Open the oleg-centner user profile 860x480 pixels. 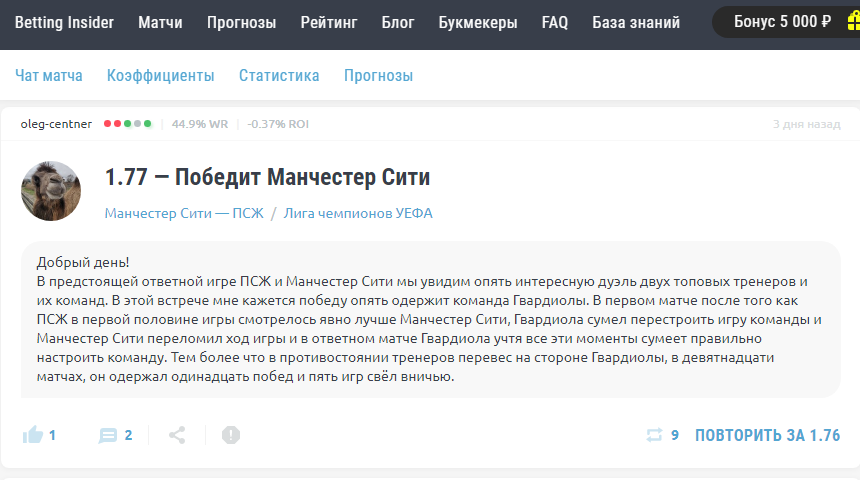(x=56, y=124)
